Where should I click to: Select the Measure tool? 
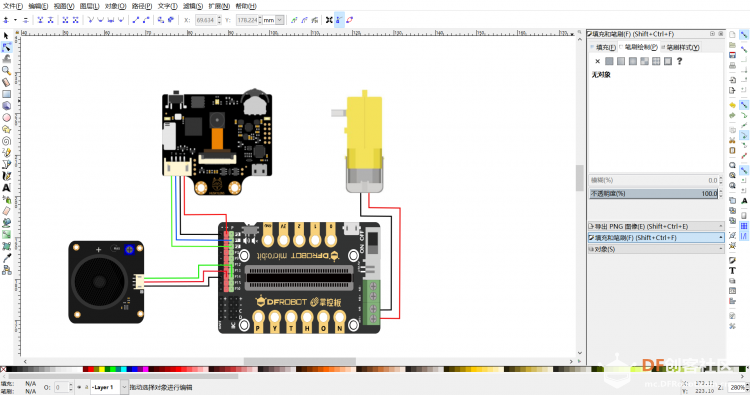click(x=6, y=82)
